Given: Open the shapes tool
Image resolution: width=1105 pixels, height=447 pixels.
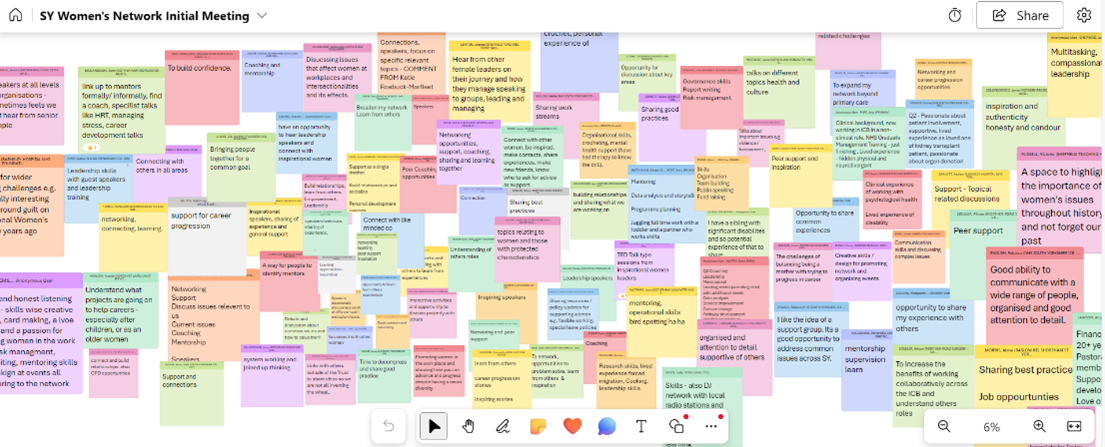Looking at the screenshot, I should tap(677, 426).
